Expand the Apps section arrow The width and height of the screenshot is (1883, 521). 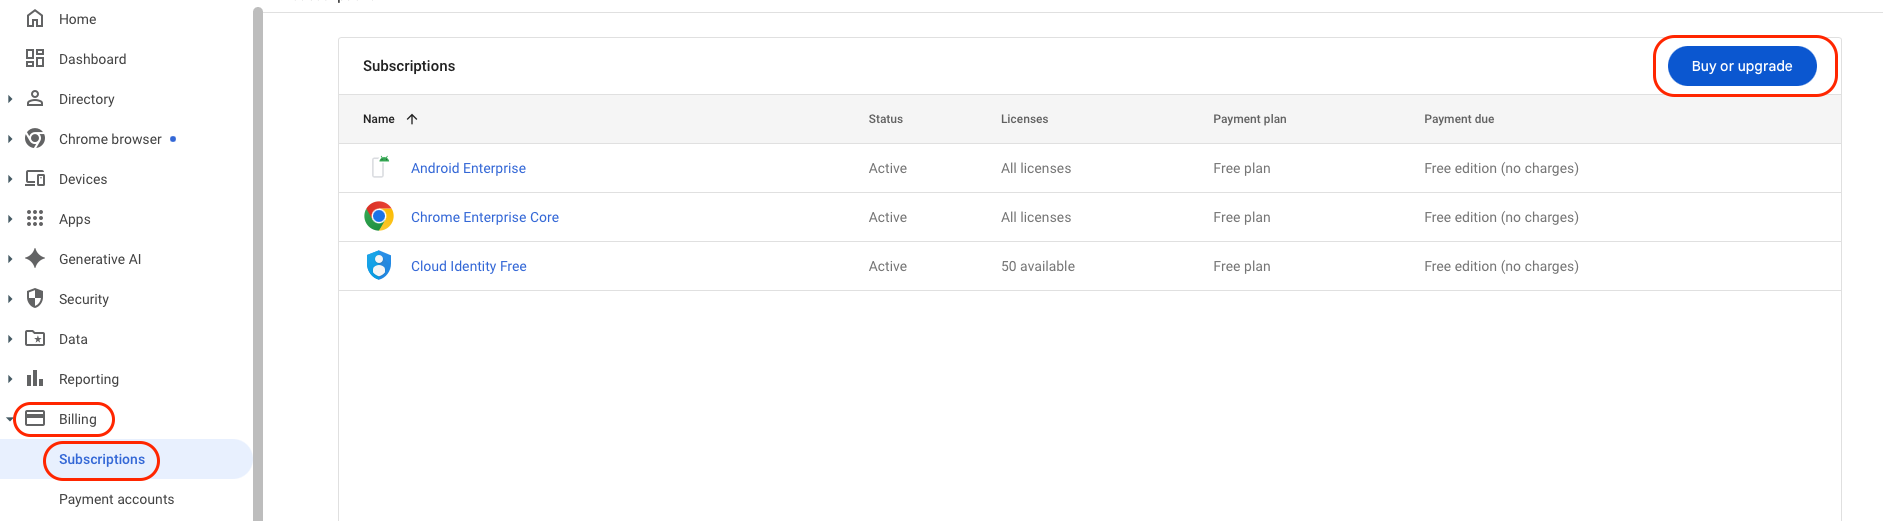[x=10, y=219]
